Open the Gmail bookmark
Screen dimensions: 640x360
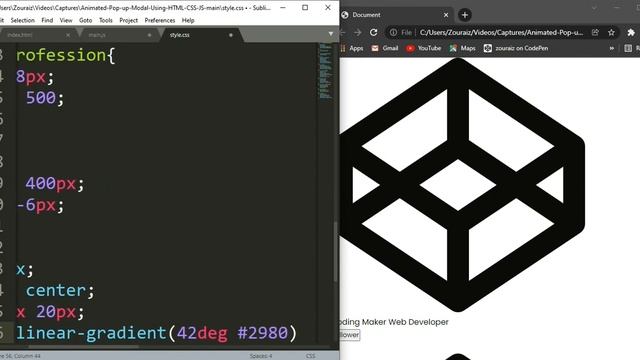coord(385,48)
